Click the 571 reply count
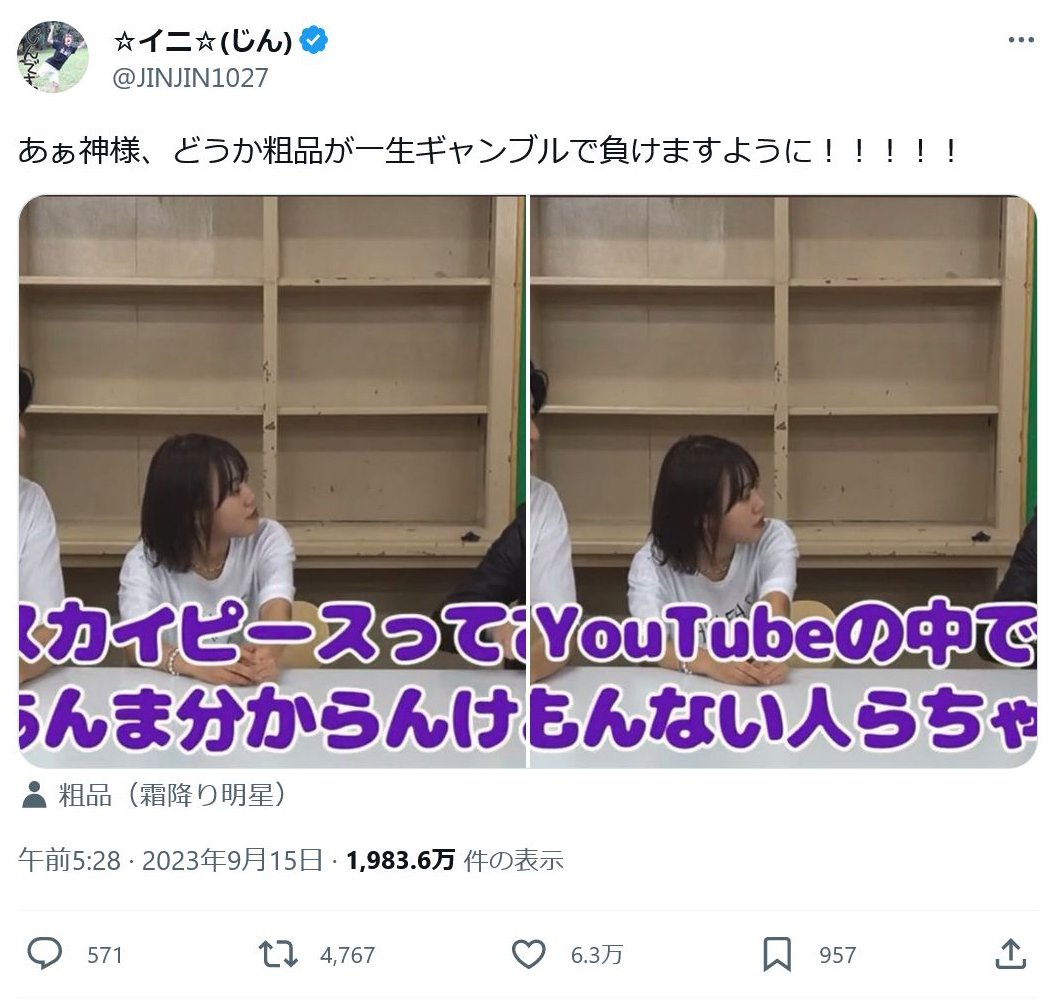The image size is (1055, 1000). point(105,955)
